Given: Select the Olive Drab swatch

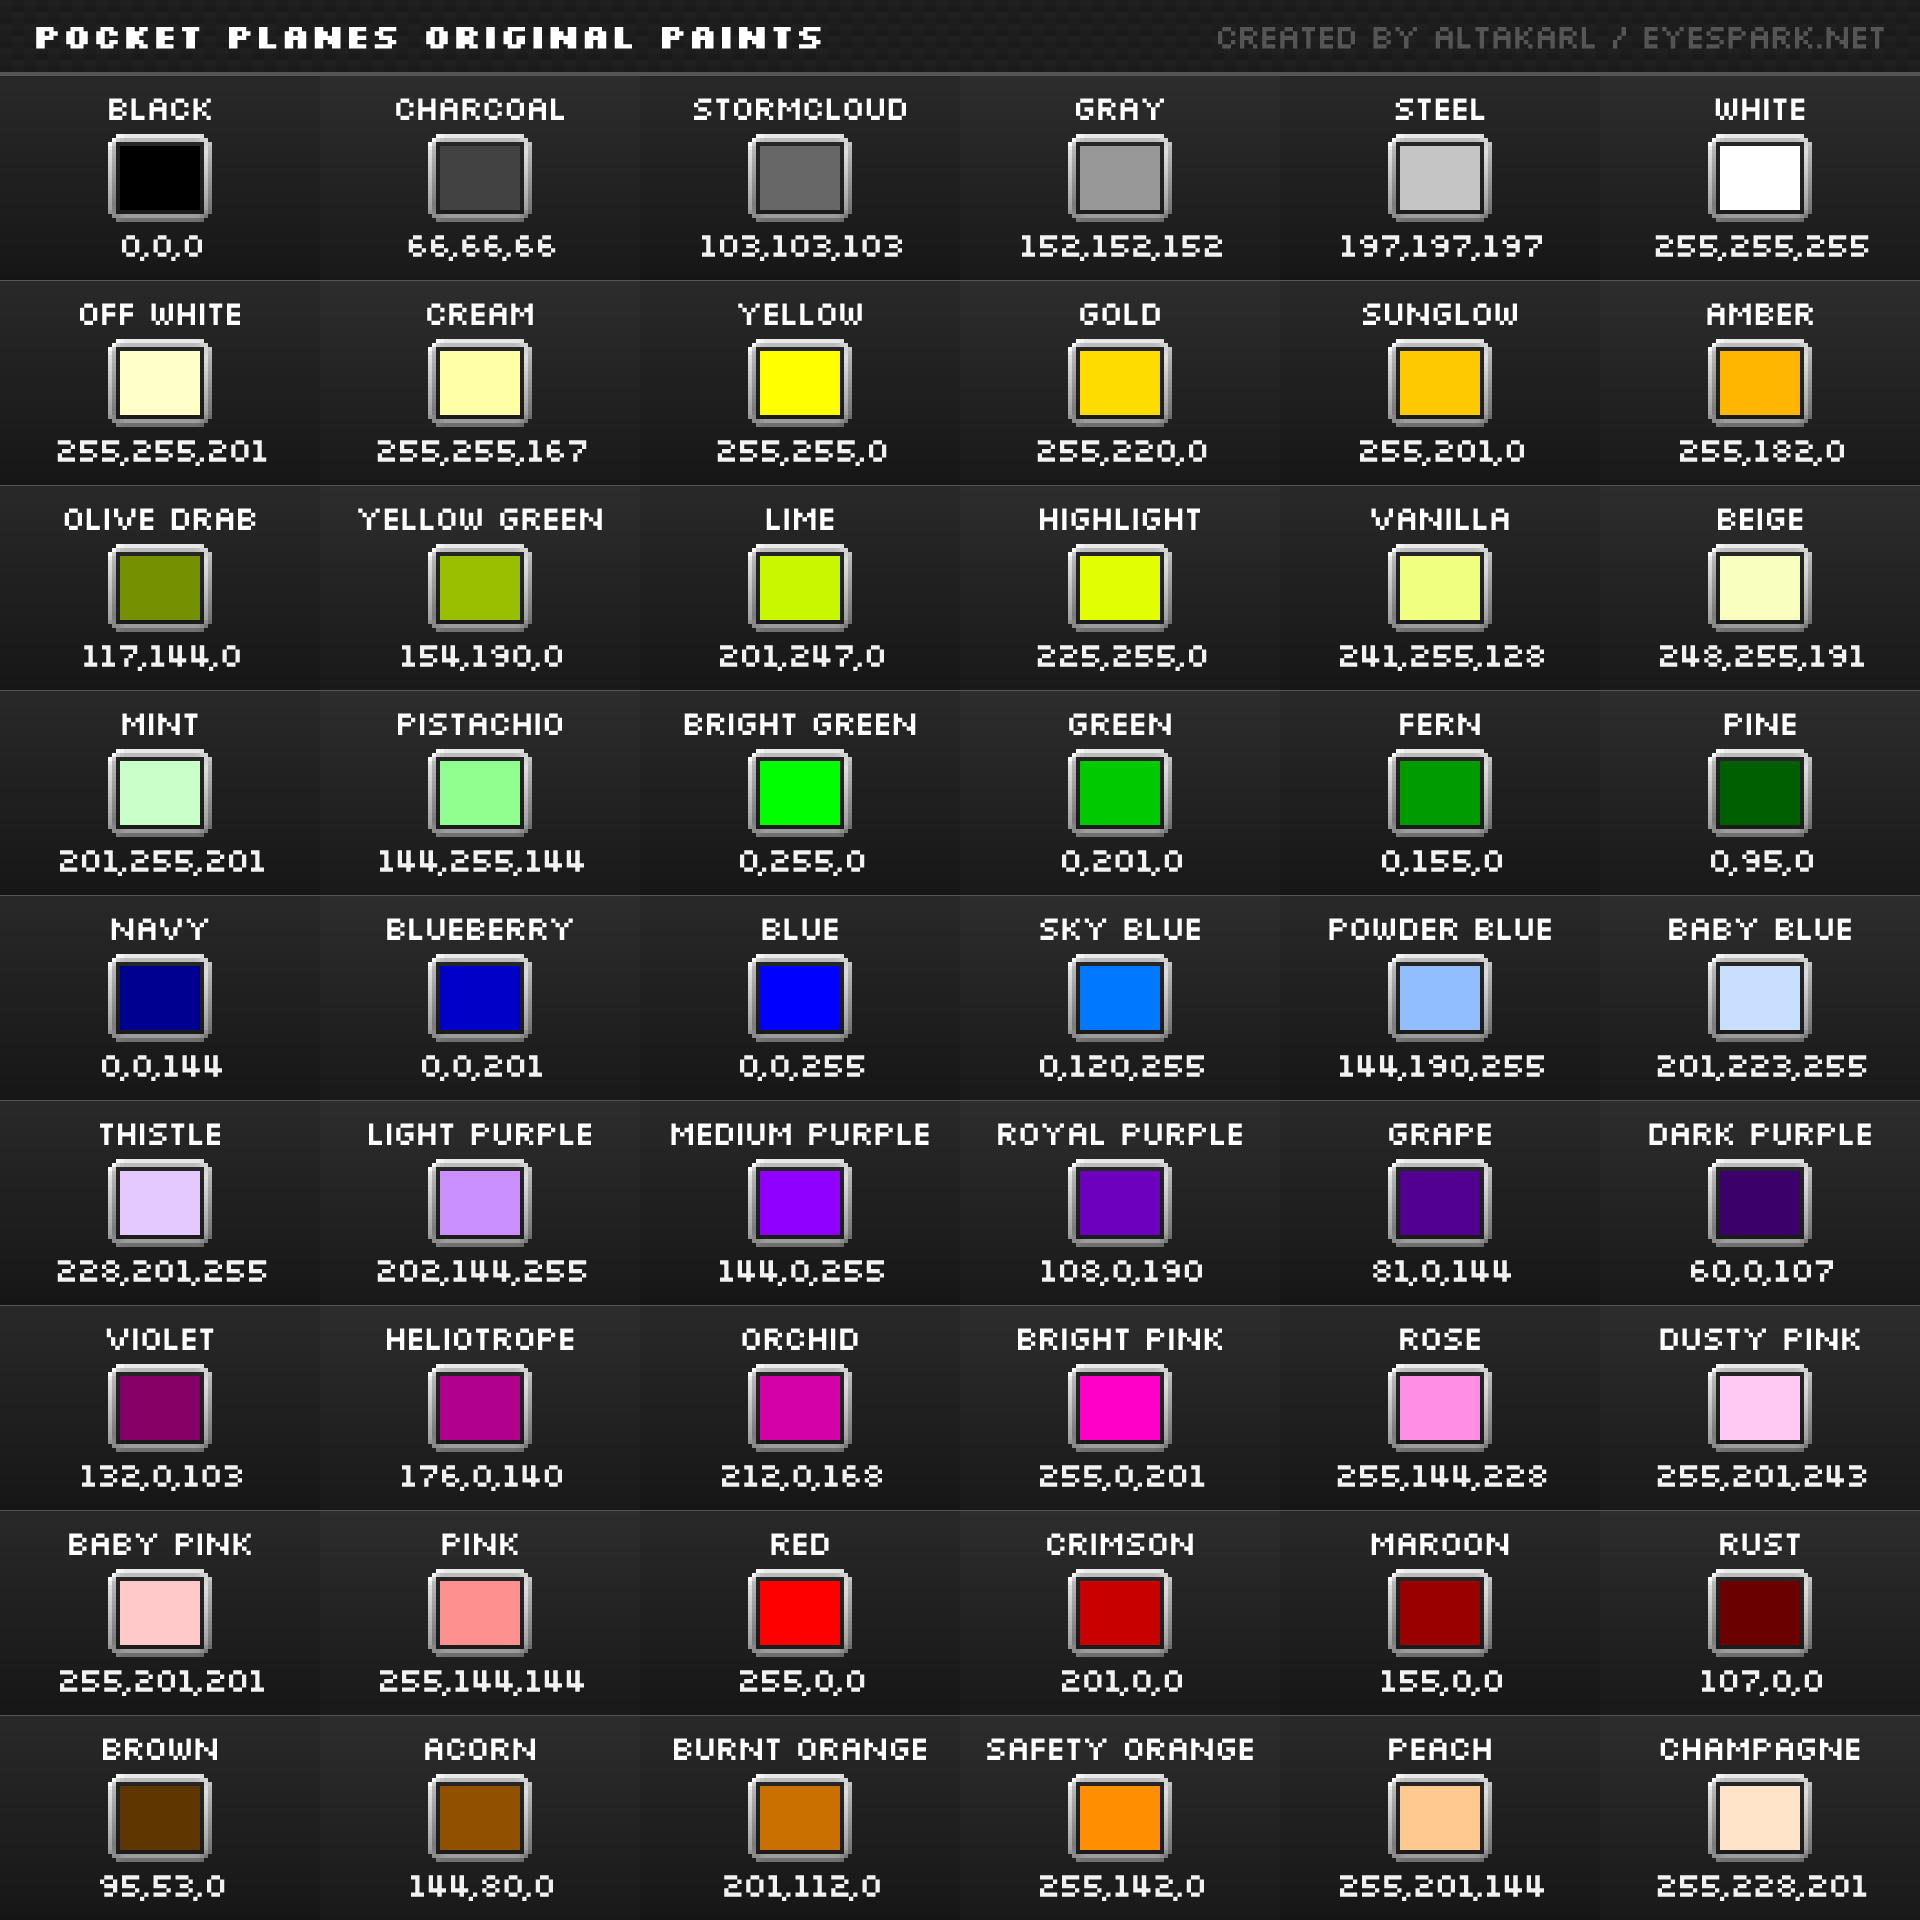Looking at the screenshot, I should click(160, 590).
